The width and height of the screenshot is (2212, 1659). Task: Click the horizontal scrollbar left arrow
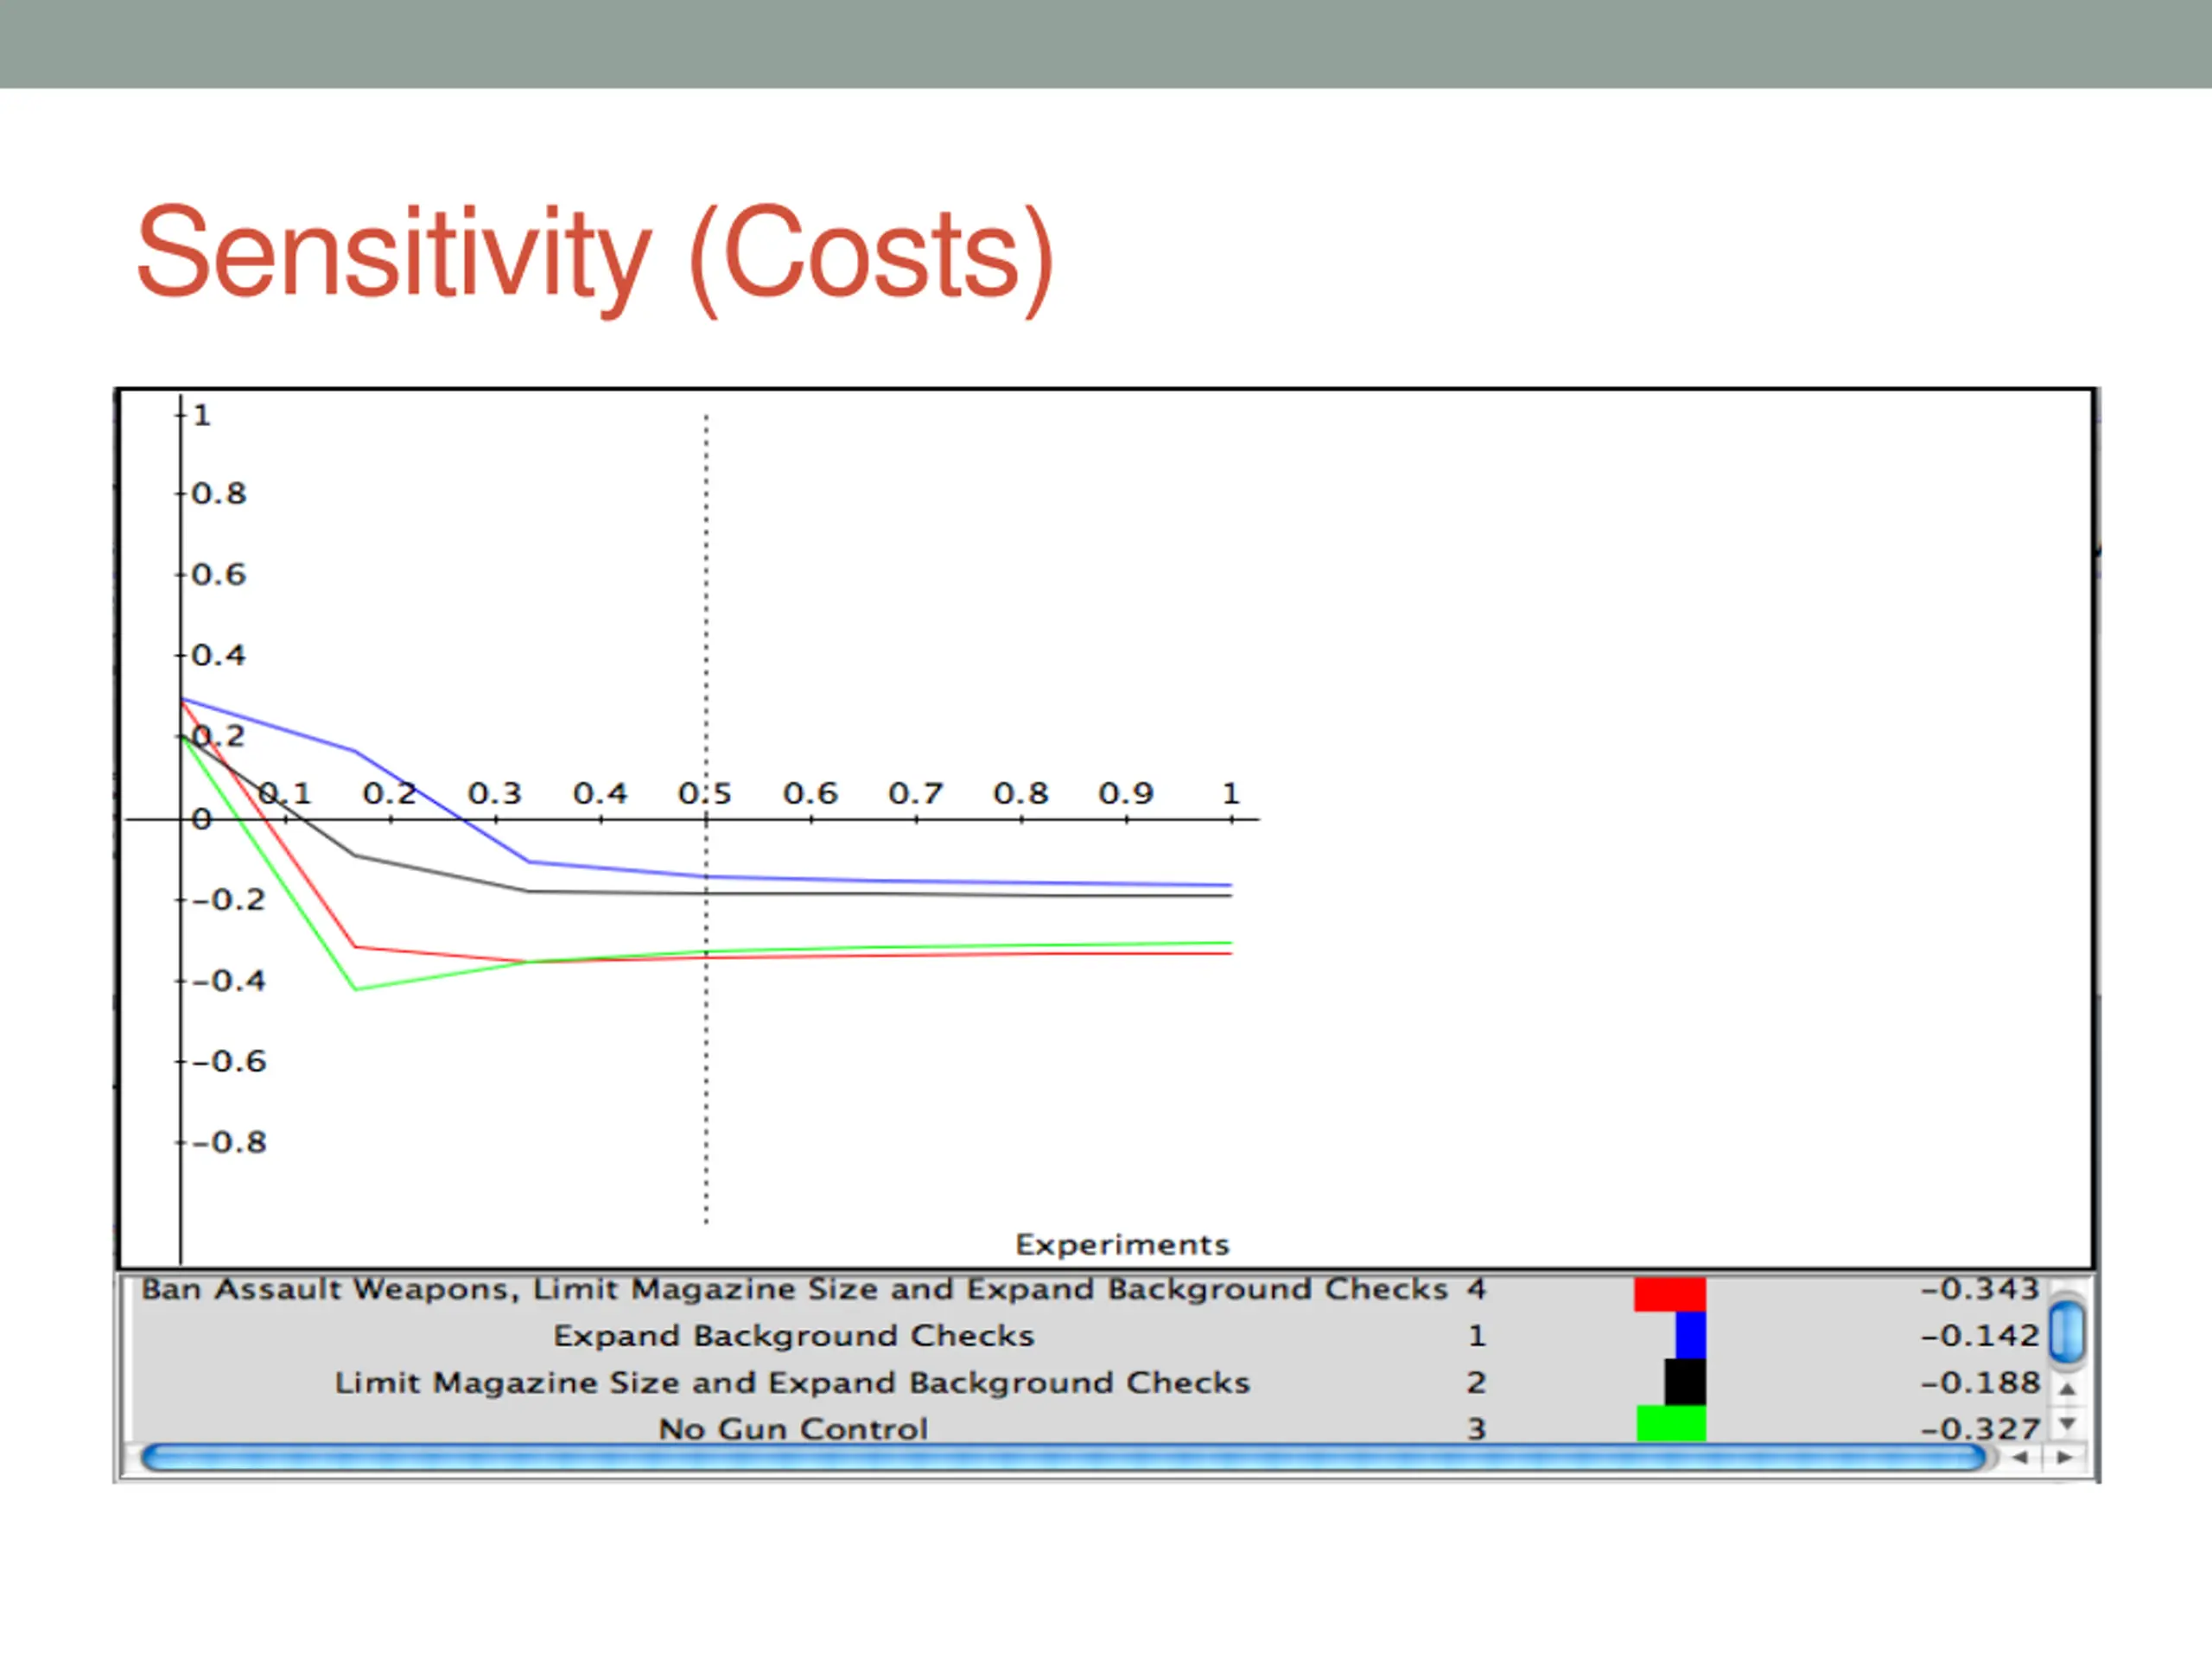click(x=2020, y=1457)
